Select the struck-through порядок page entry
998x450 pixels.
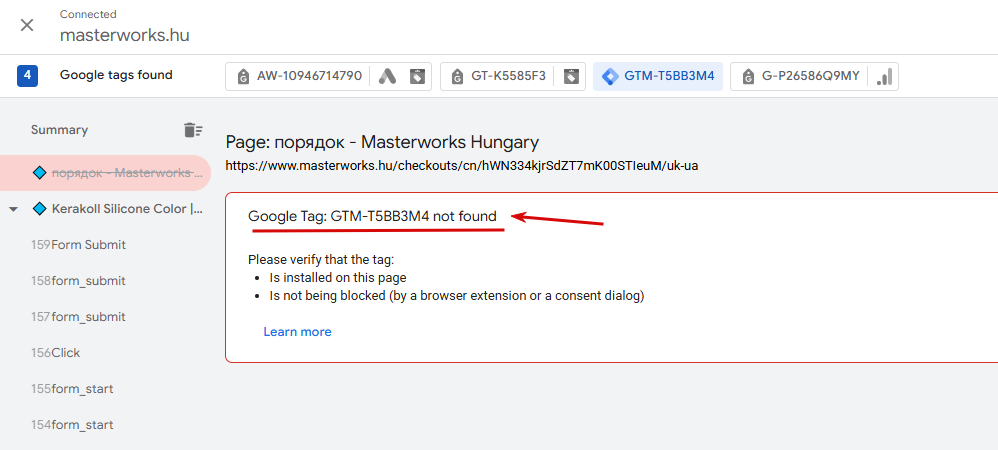(x=105, y=173)
